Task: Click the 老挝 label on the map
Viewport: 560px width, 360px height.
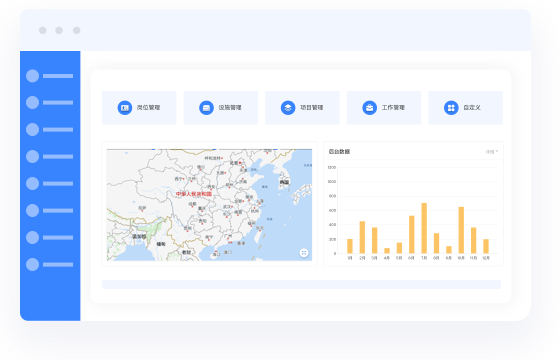Action: point(186,252)
